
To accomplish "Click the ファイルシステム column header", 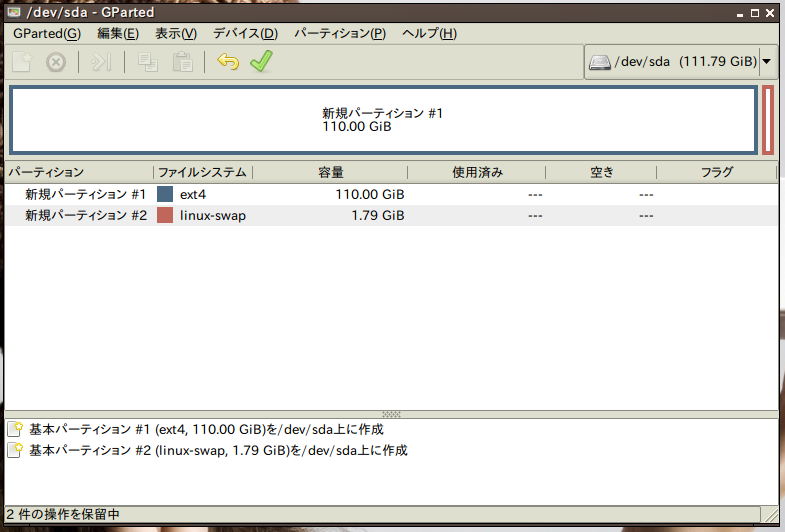I will (x=203, y=172).
